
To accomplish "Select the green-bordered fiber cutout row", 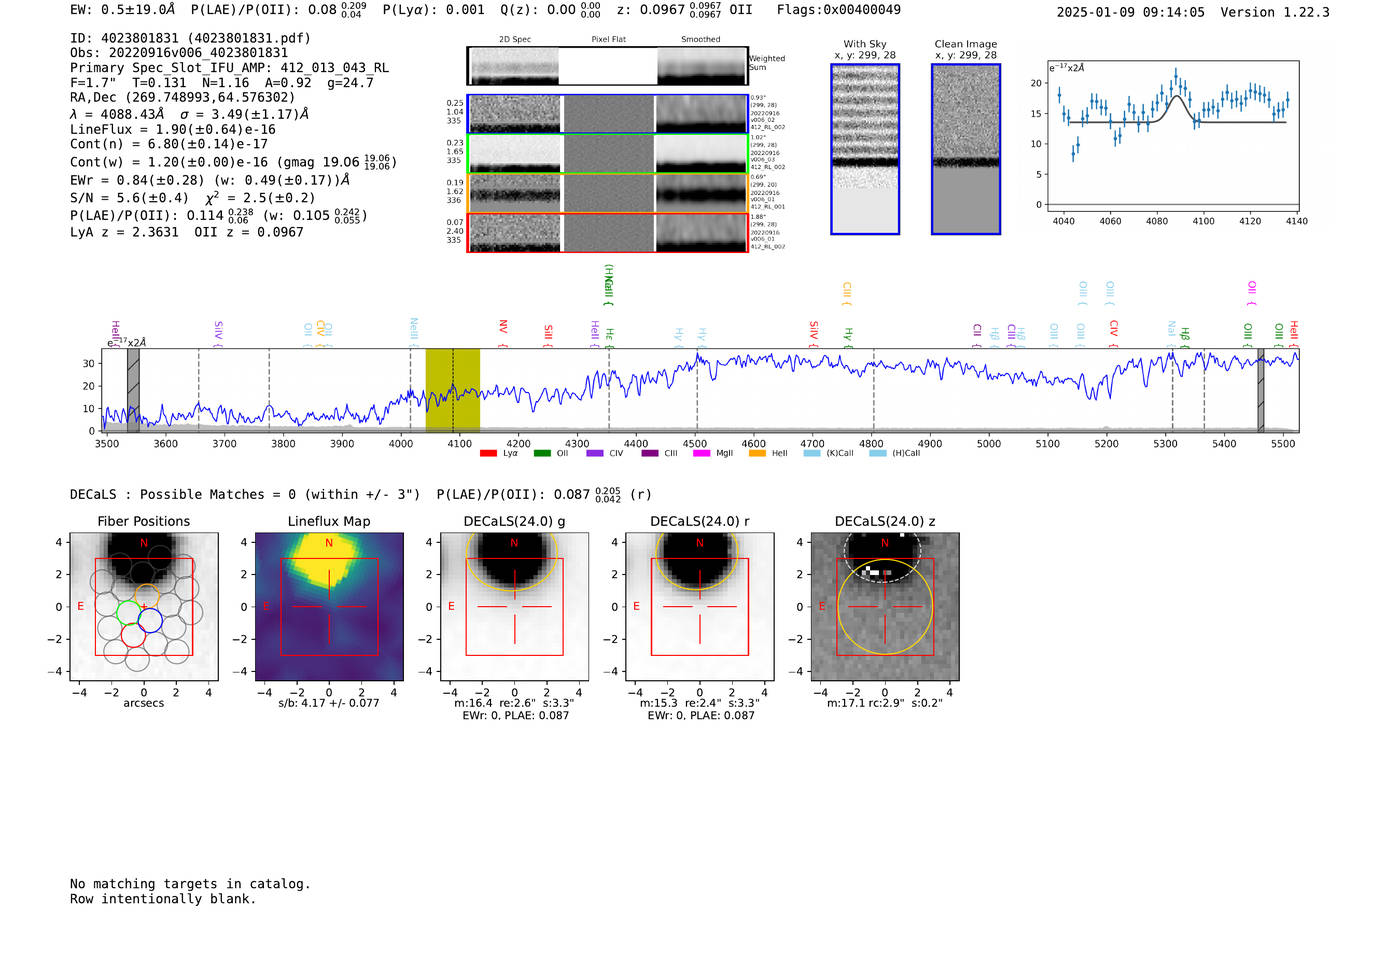I will (607, 153).
